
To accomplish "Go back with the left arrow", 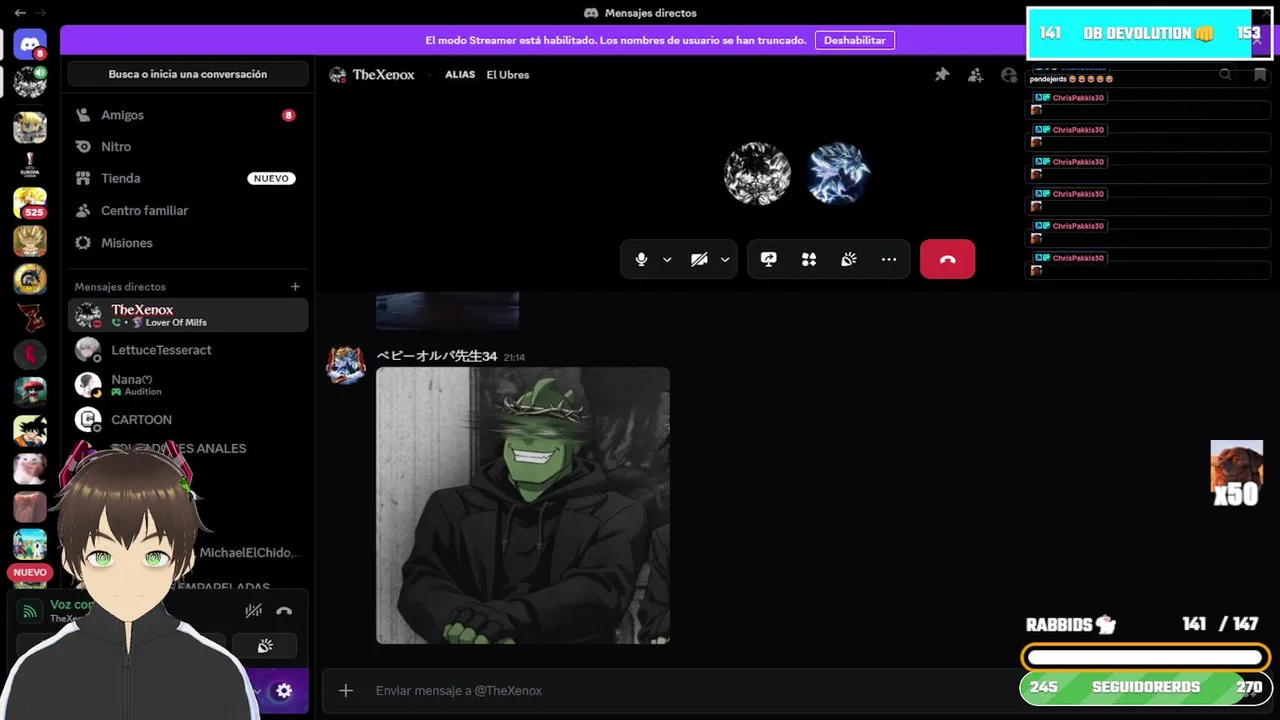I will (x=20, y=13).
